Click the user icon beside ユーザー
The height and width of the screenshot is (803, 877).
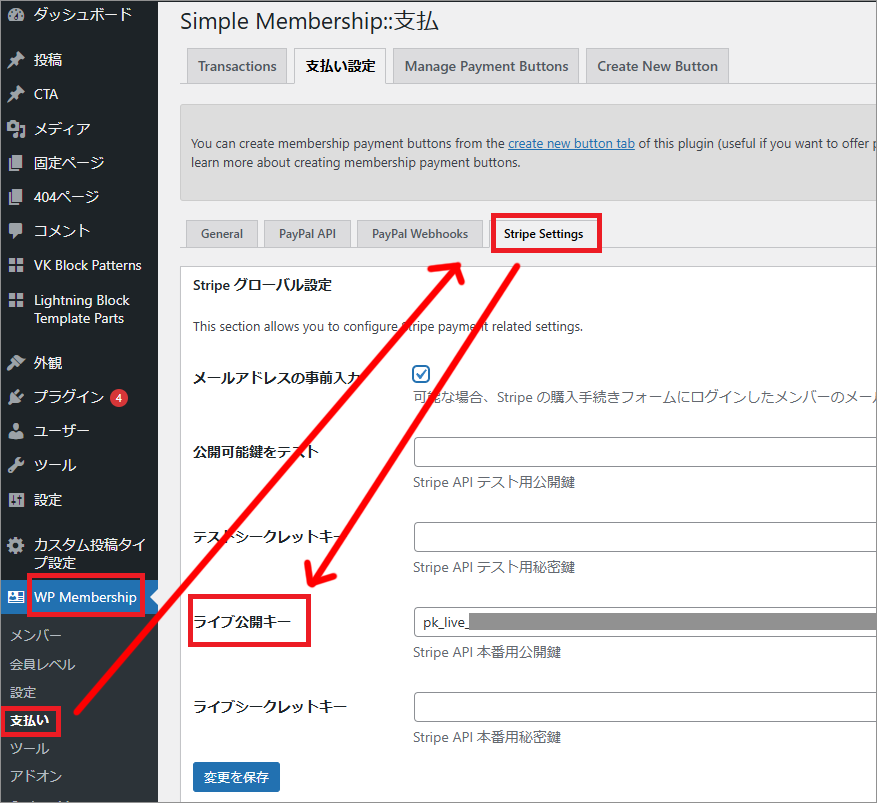point(16,431)
